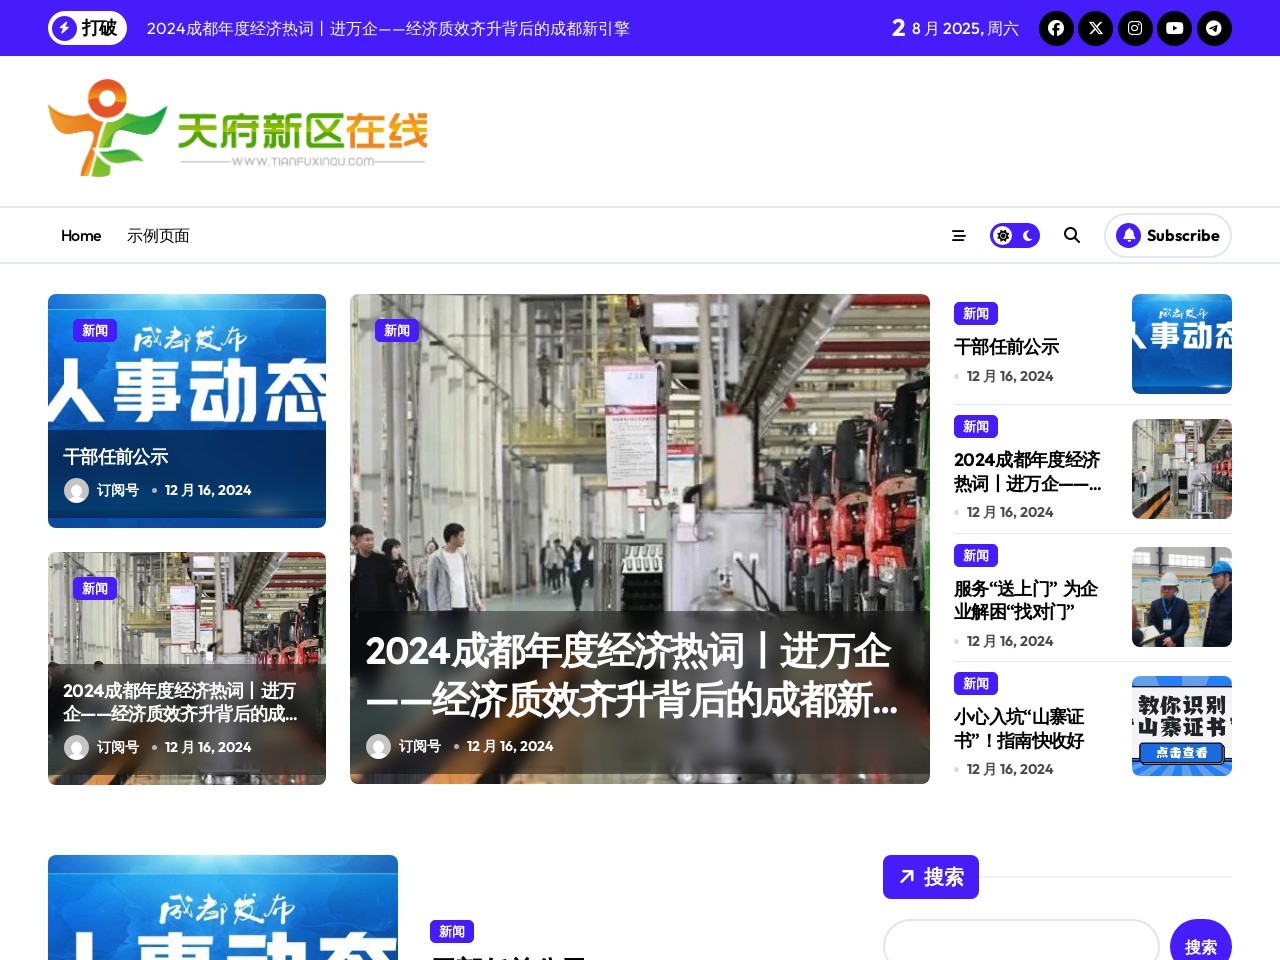1280x960 pixels.
Task: Click the 小心入坑山寨证书 article thumbnail
Action: [x=1182, y=726]
